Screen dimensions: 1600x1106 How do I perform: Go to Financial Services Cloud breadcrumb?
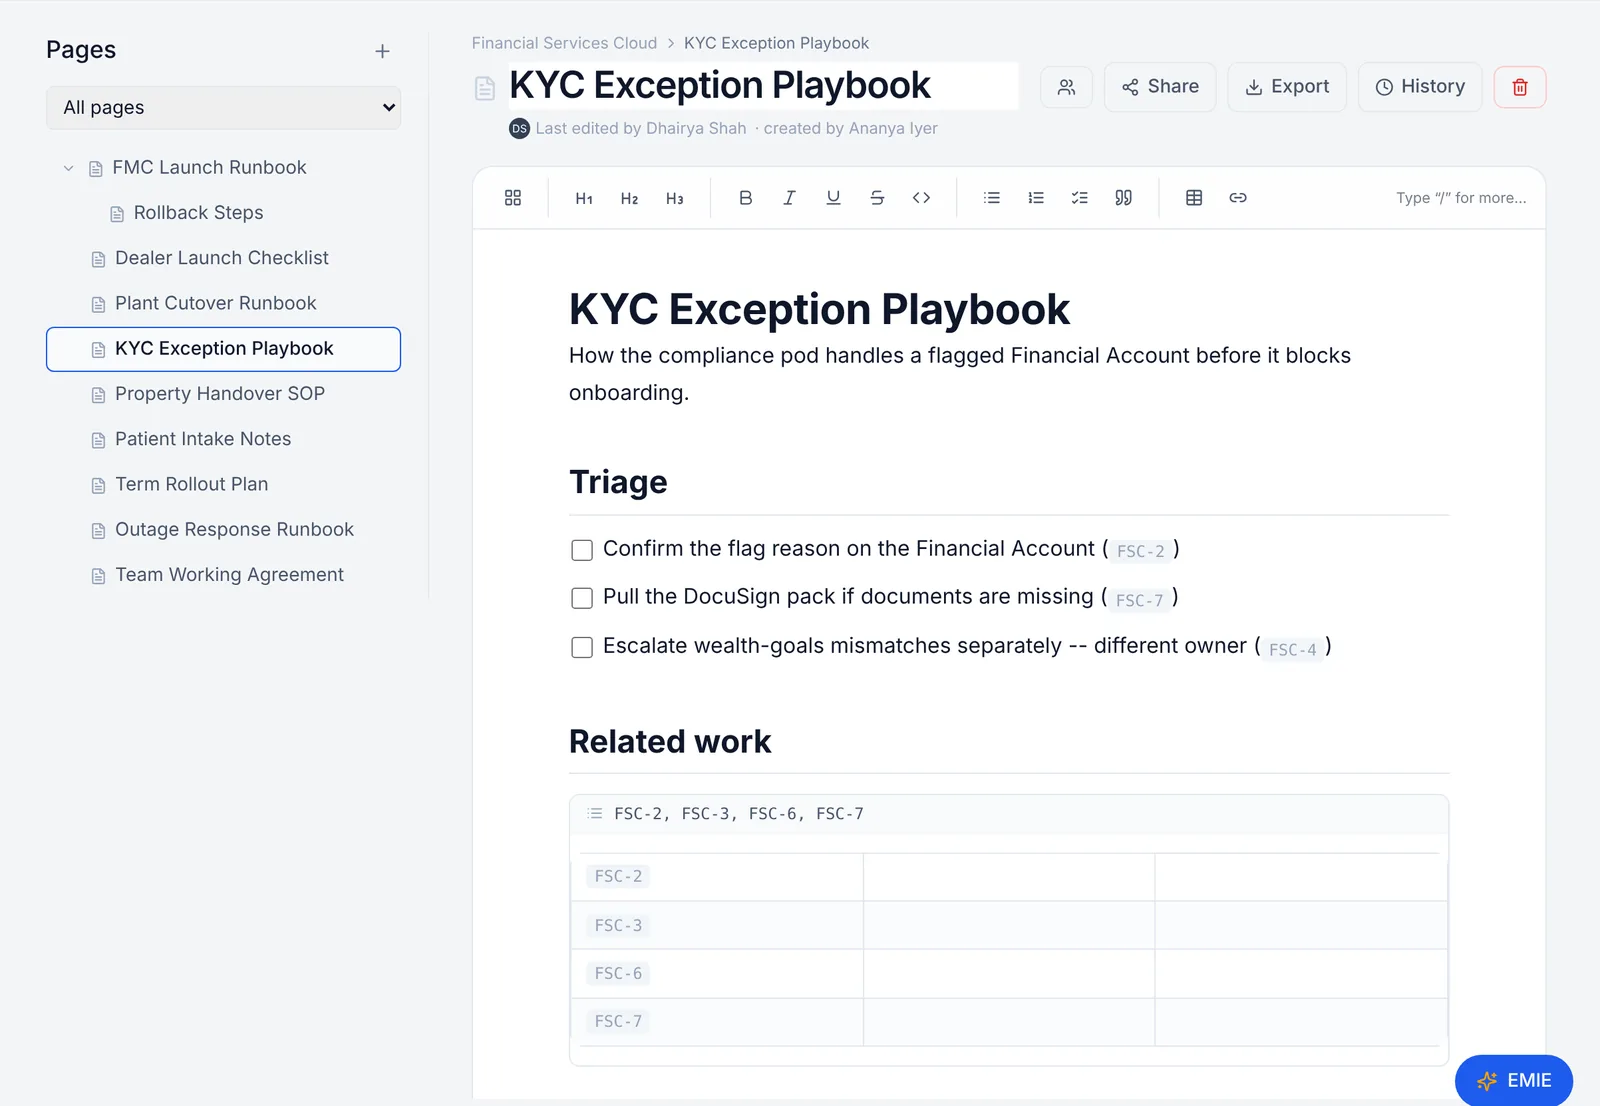(x=564, y=43)
